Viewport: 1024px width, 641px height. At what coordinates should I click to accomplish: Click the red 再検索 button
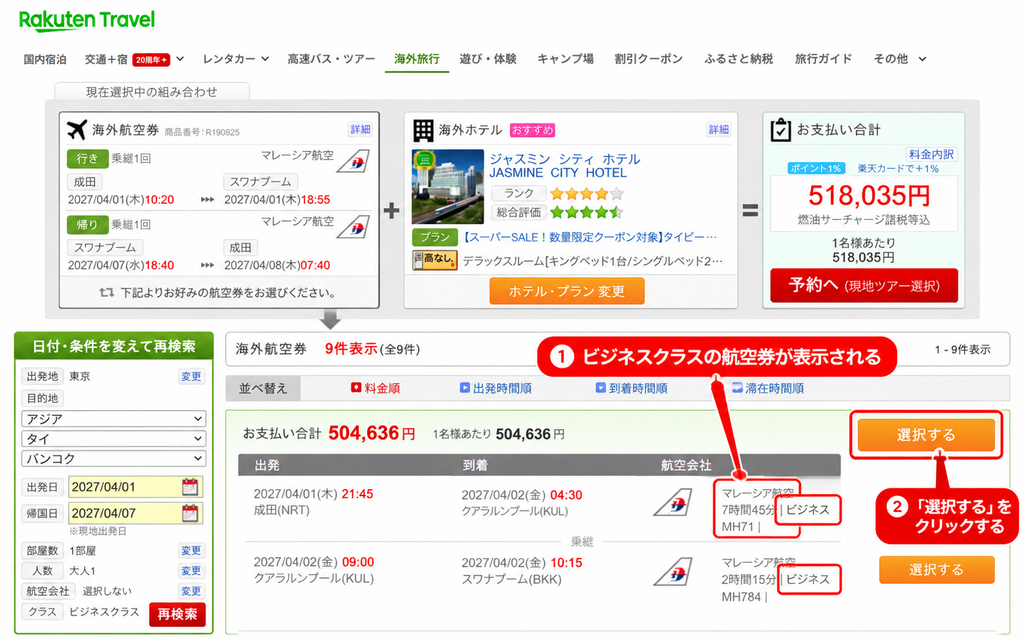177,614
